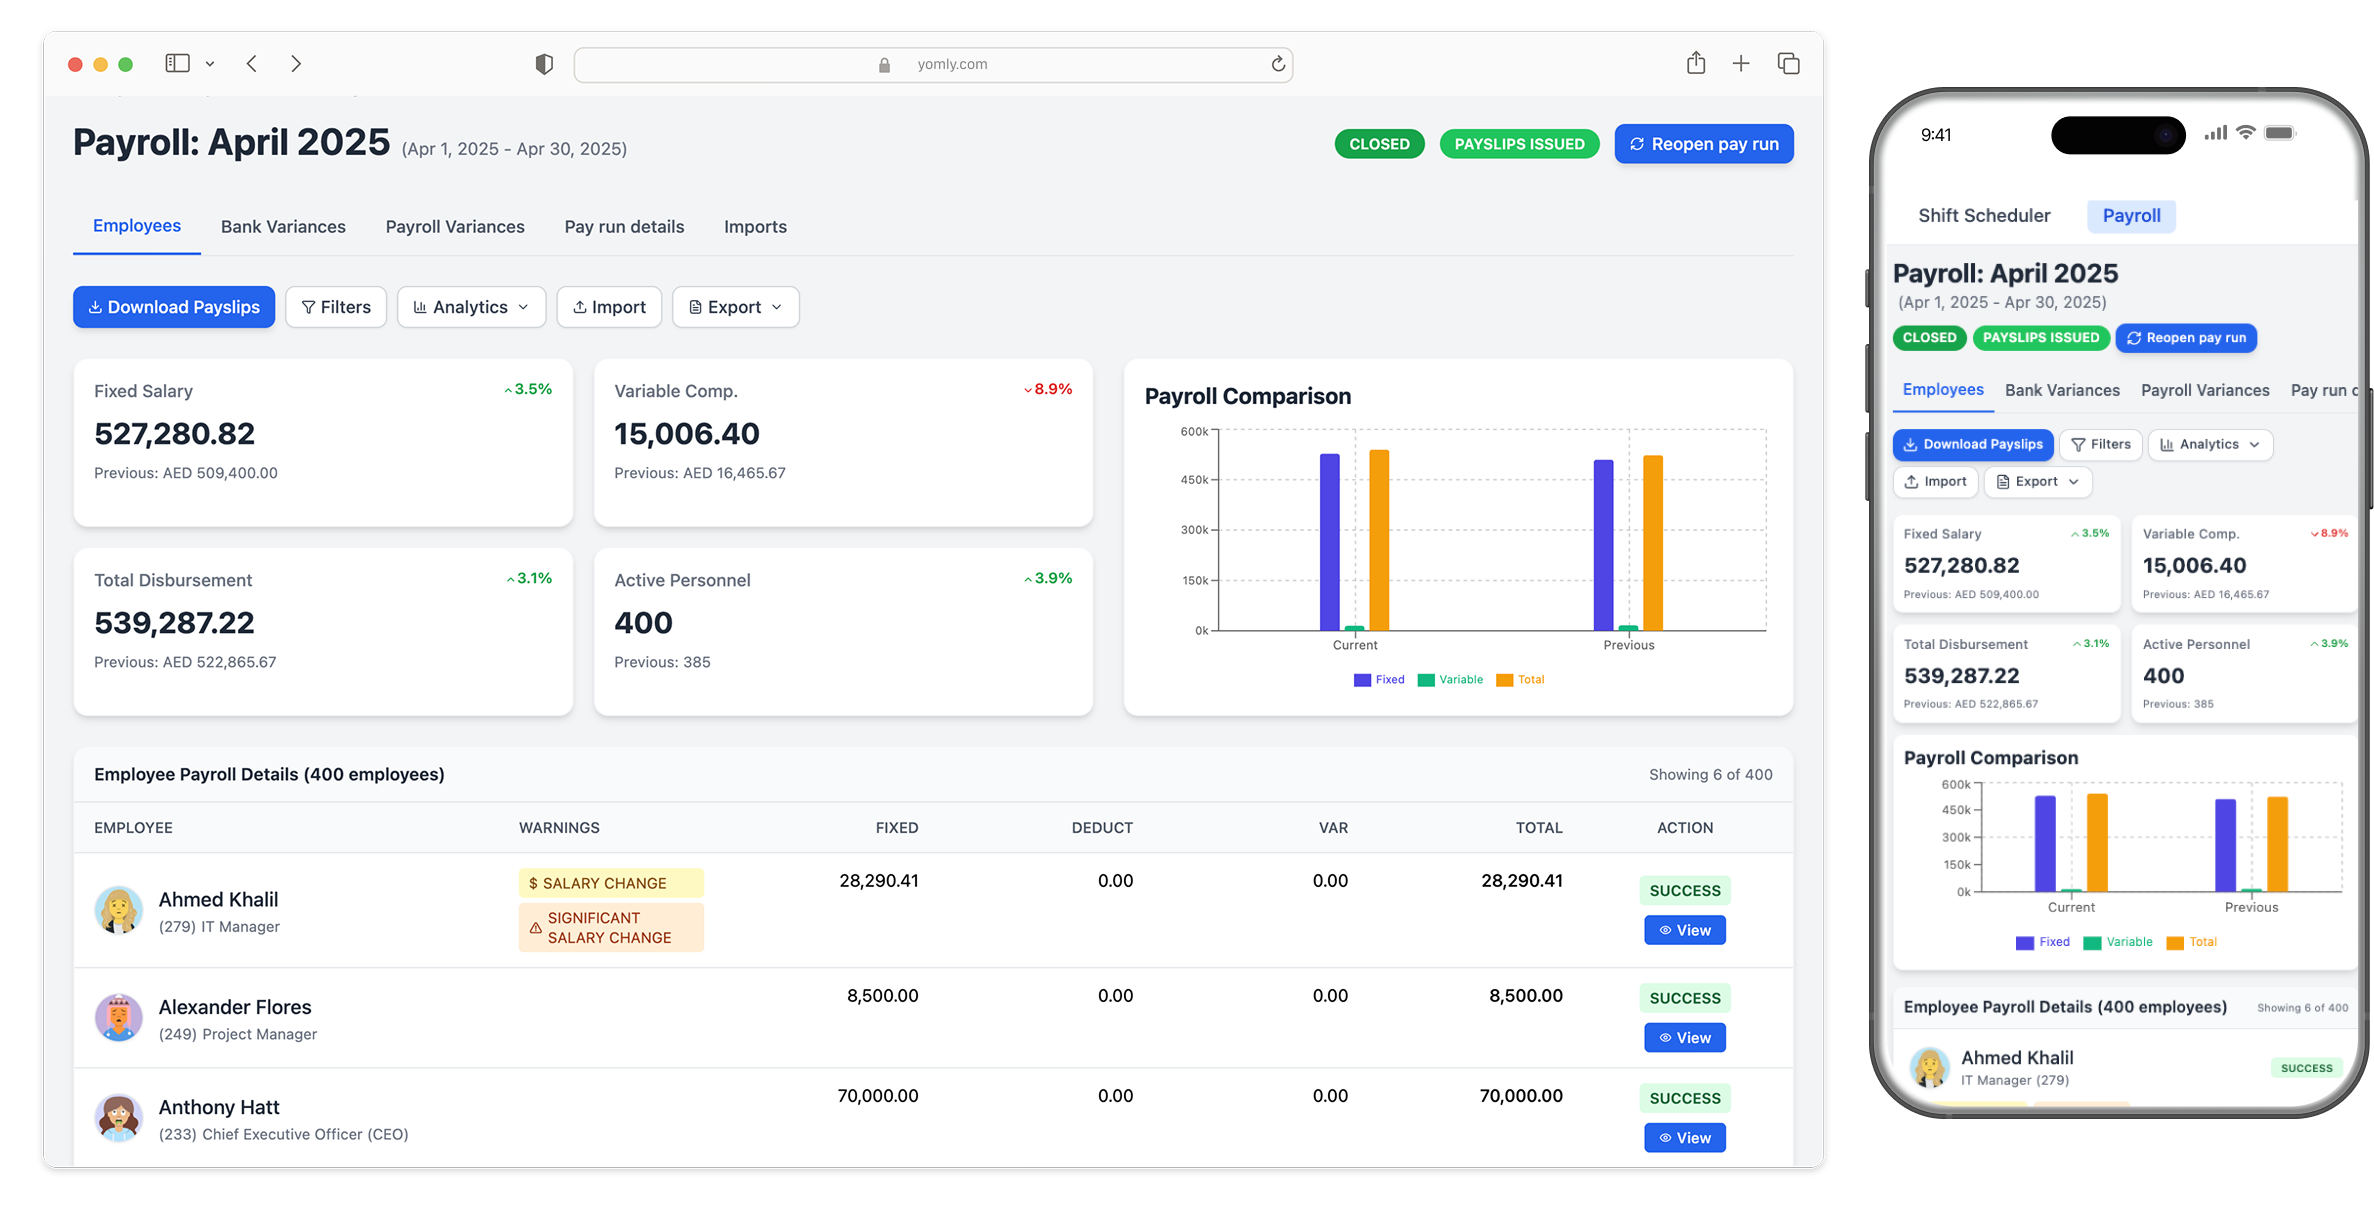Go forward with the browser forward arrow
The image size is (2374, 1207).
pyautogui.click(x=296, y=63)
